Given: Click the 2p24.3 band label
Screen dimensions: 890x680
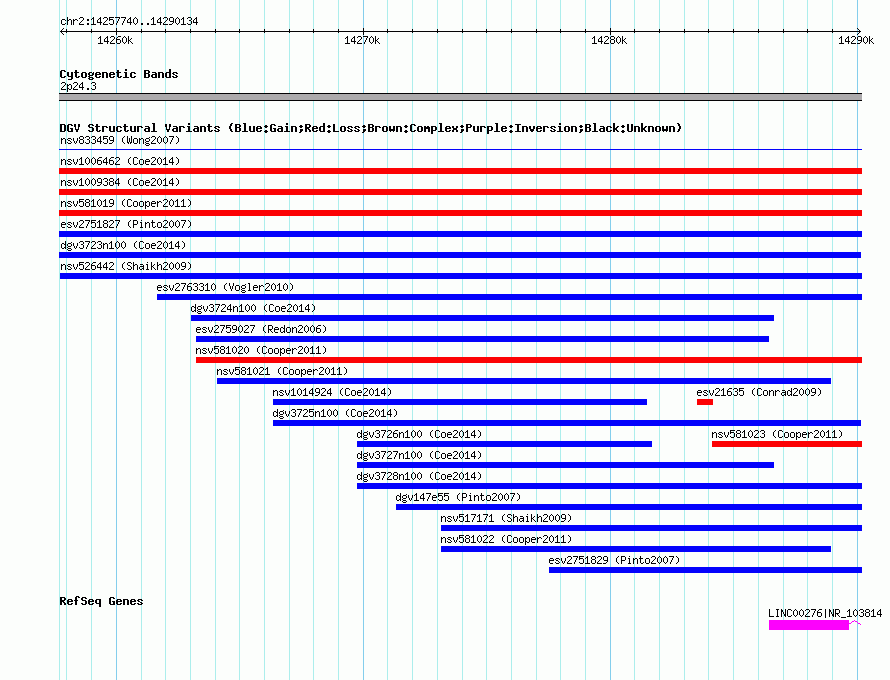Looking at the screenshot, I should point(78,86).
